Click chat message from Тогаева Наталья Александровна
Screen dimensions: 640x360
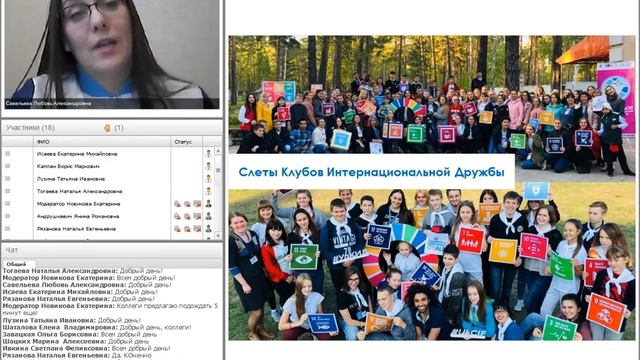pos(82,271)
